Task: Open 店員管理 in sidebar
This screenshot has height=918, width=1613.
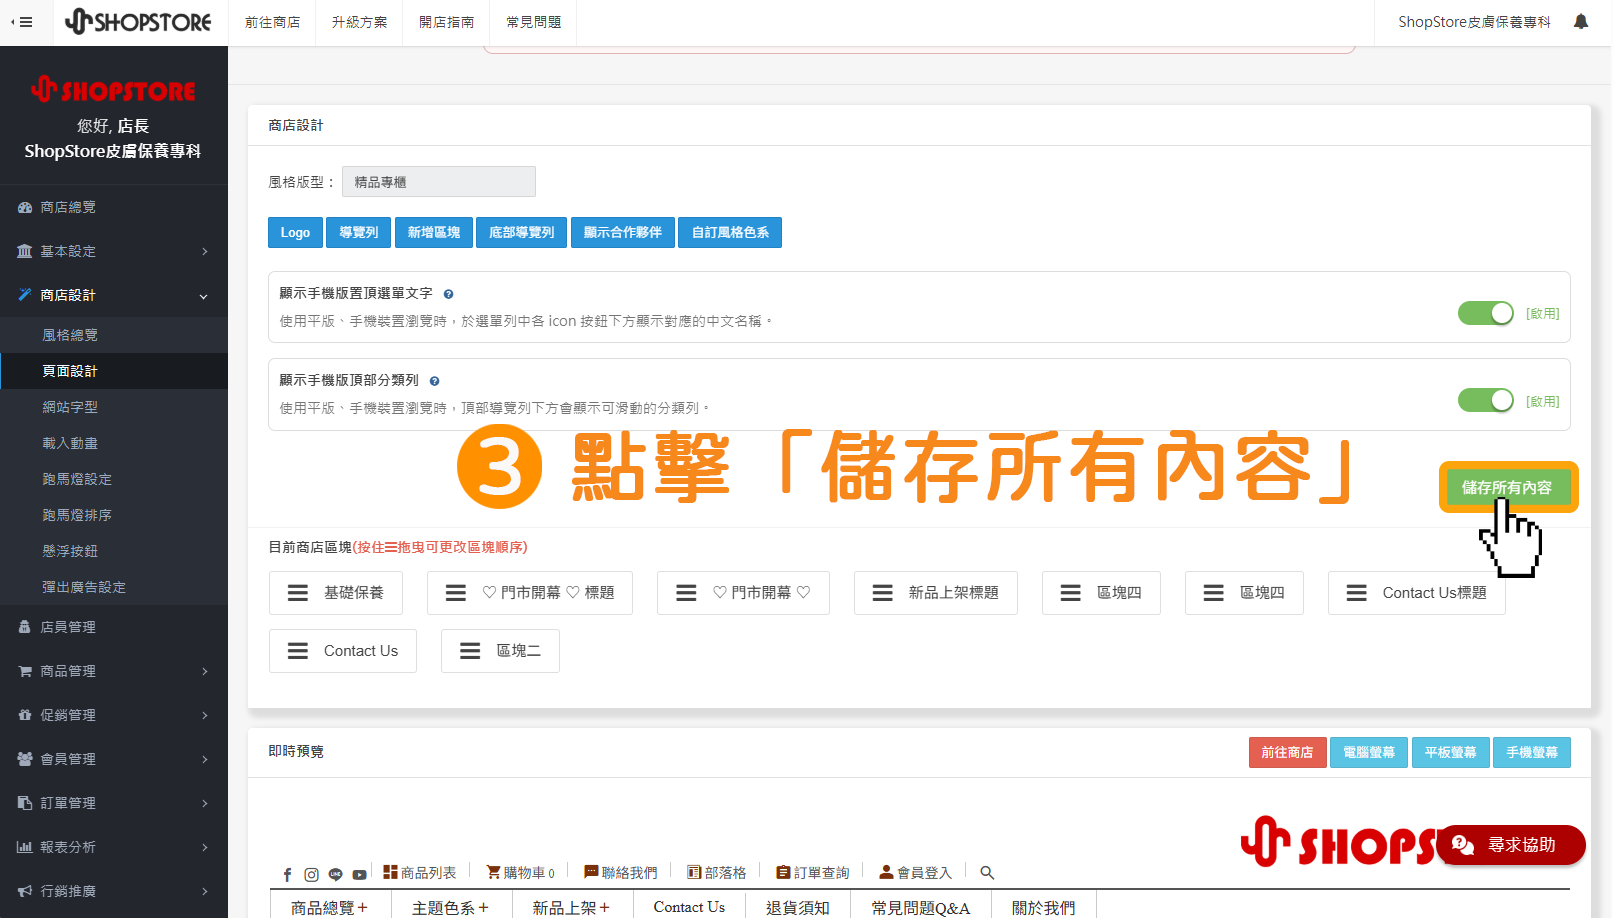Action: [x=114, y=627]
